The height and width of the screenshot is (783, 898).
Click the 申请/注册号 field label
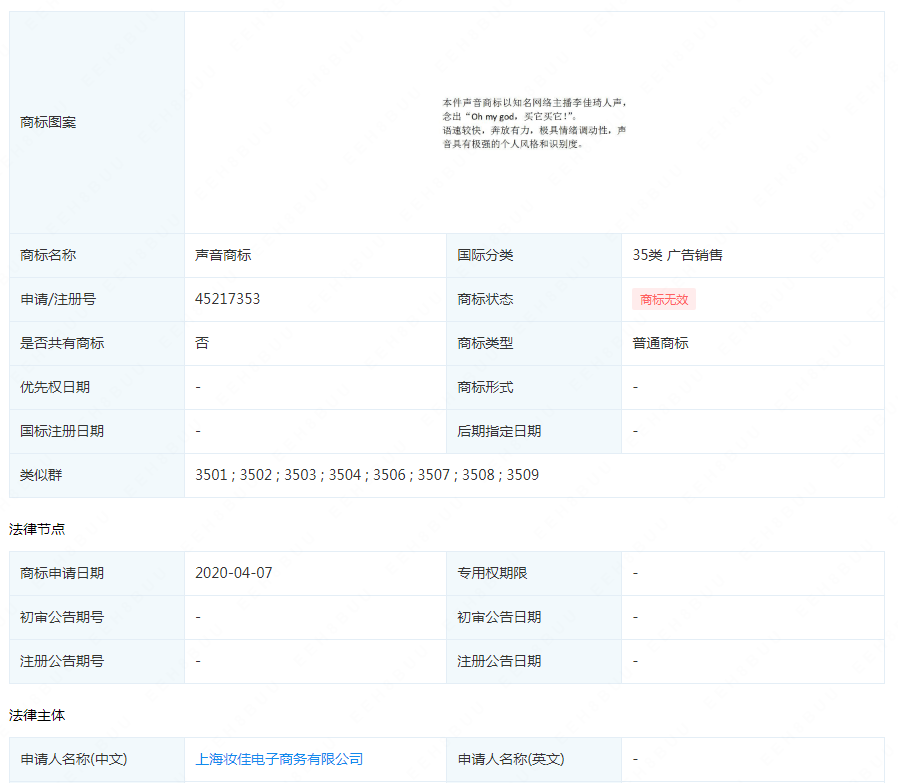[x=58, y=299]
